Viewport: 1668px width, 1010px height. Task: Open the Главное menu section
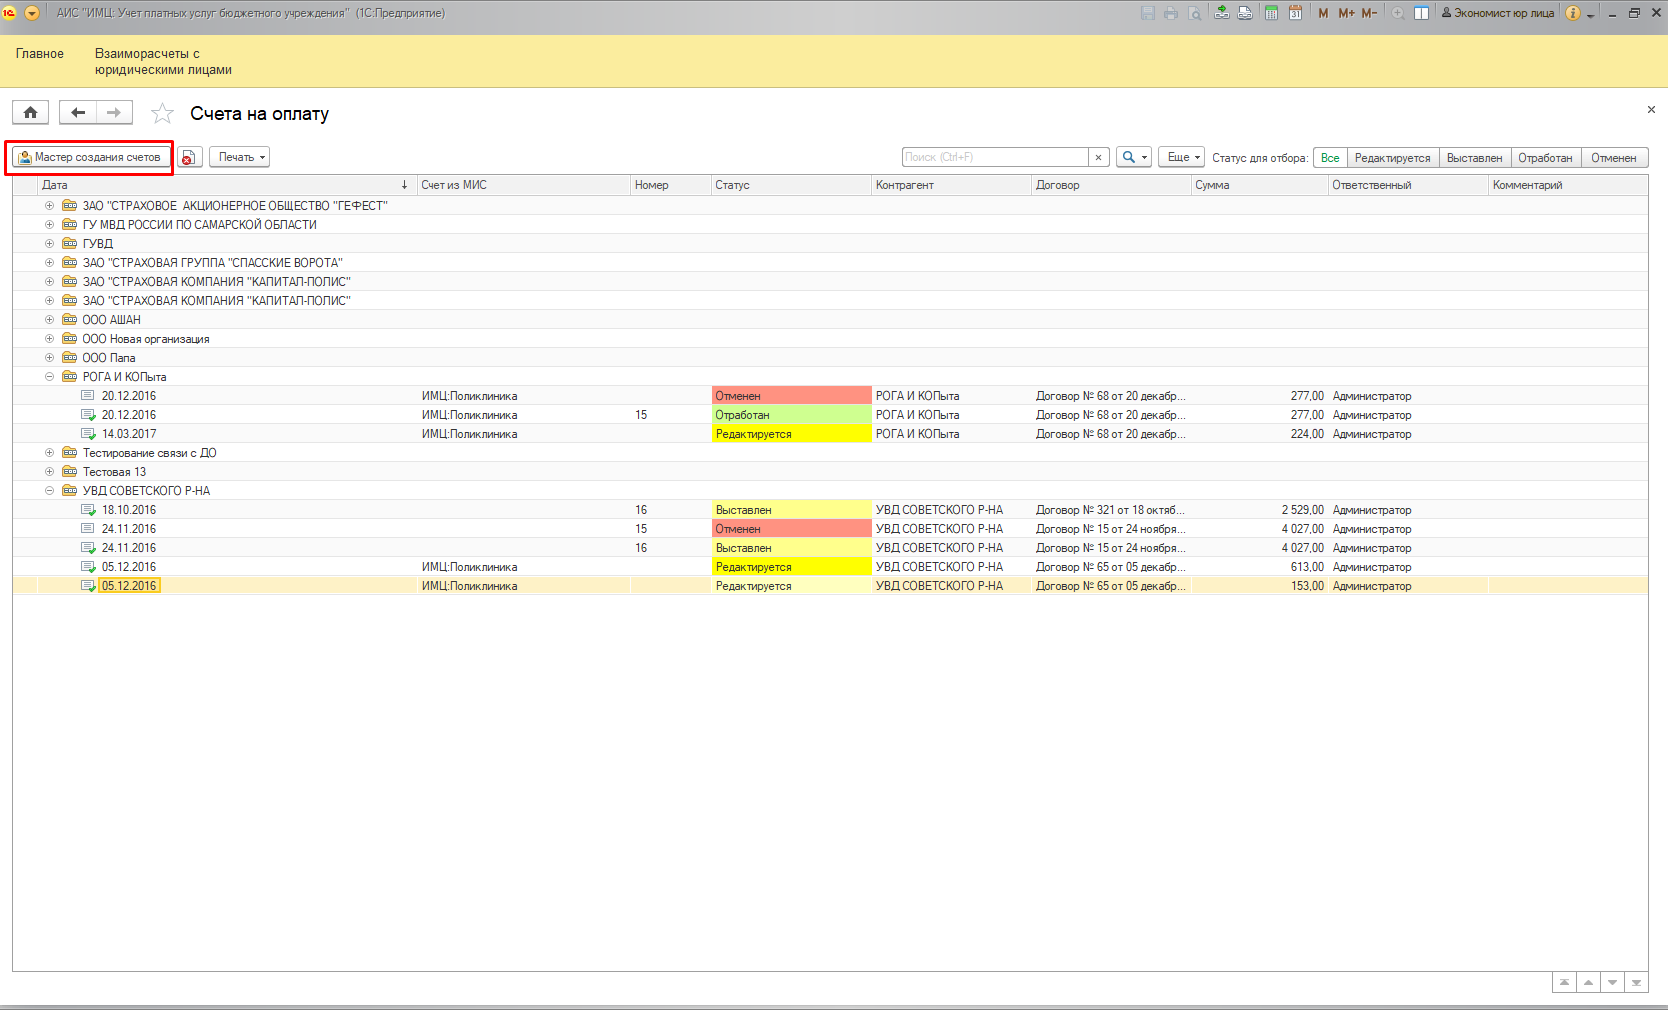pyautogui.click(x=40, y=54)
